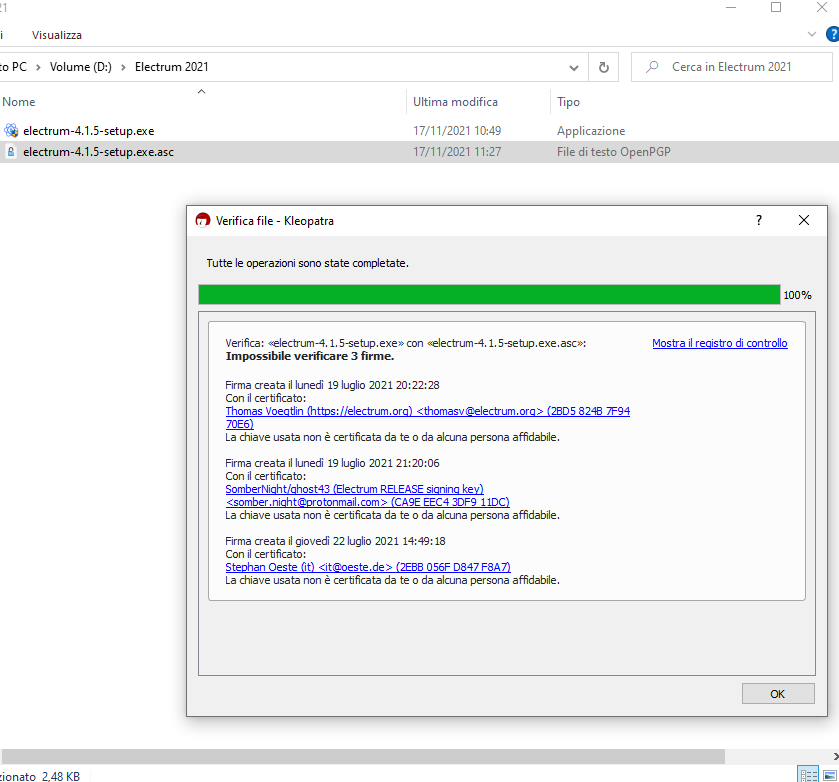Click the Applicazione type cell

click(x=591, y=131)
